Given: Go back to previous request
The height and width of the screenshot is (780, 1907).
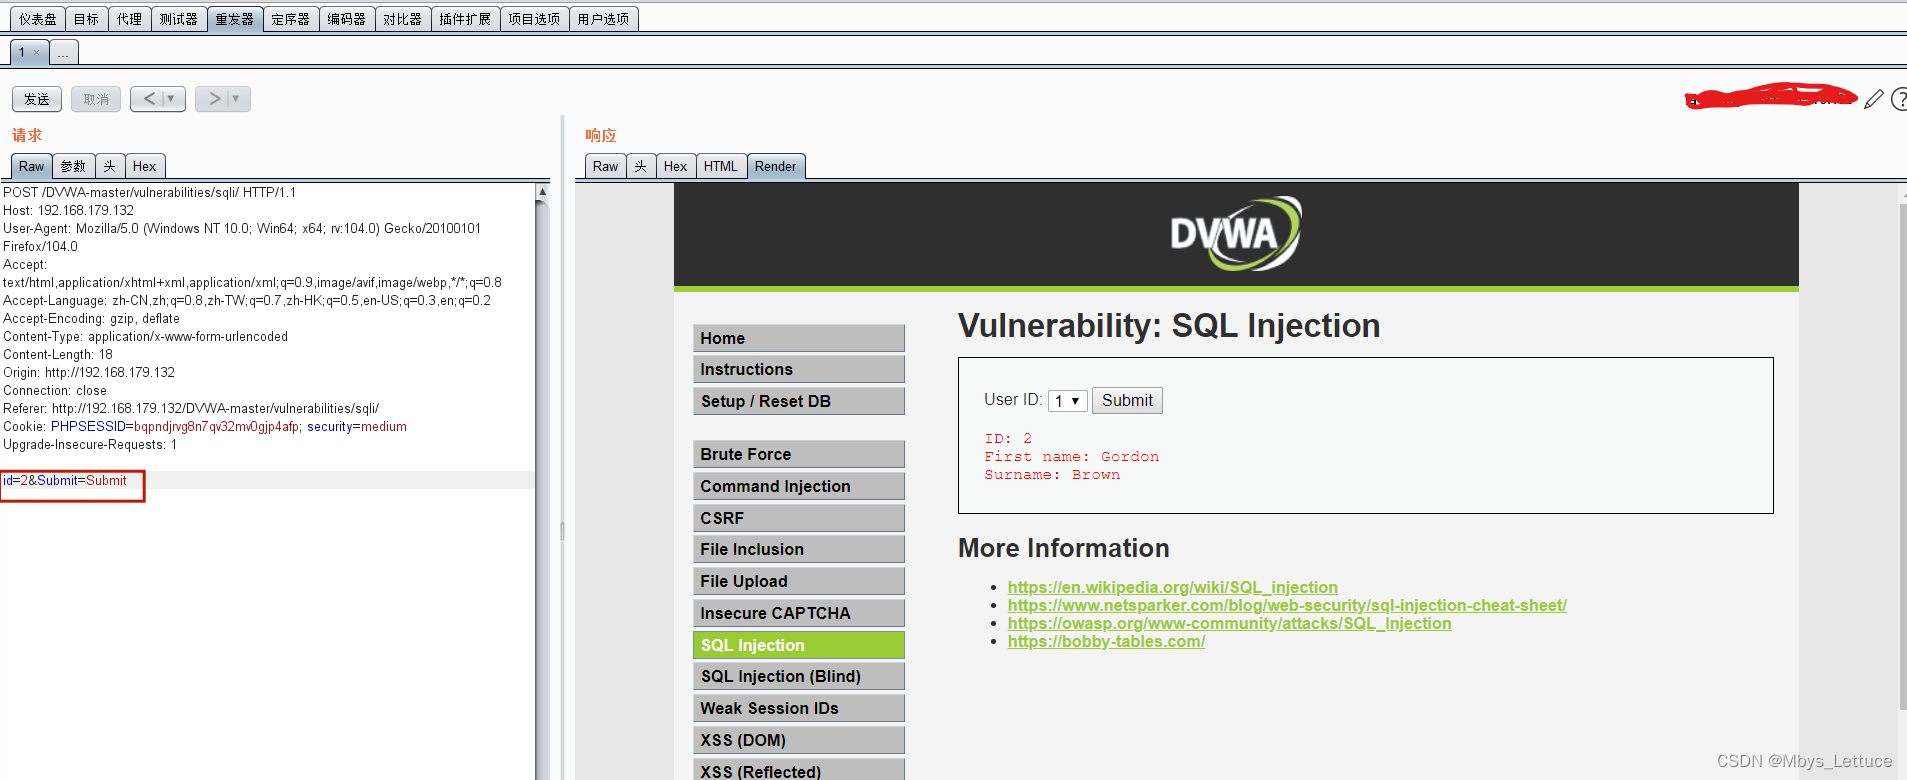Looking at the screenshot, I should (149, 99).
